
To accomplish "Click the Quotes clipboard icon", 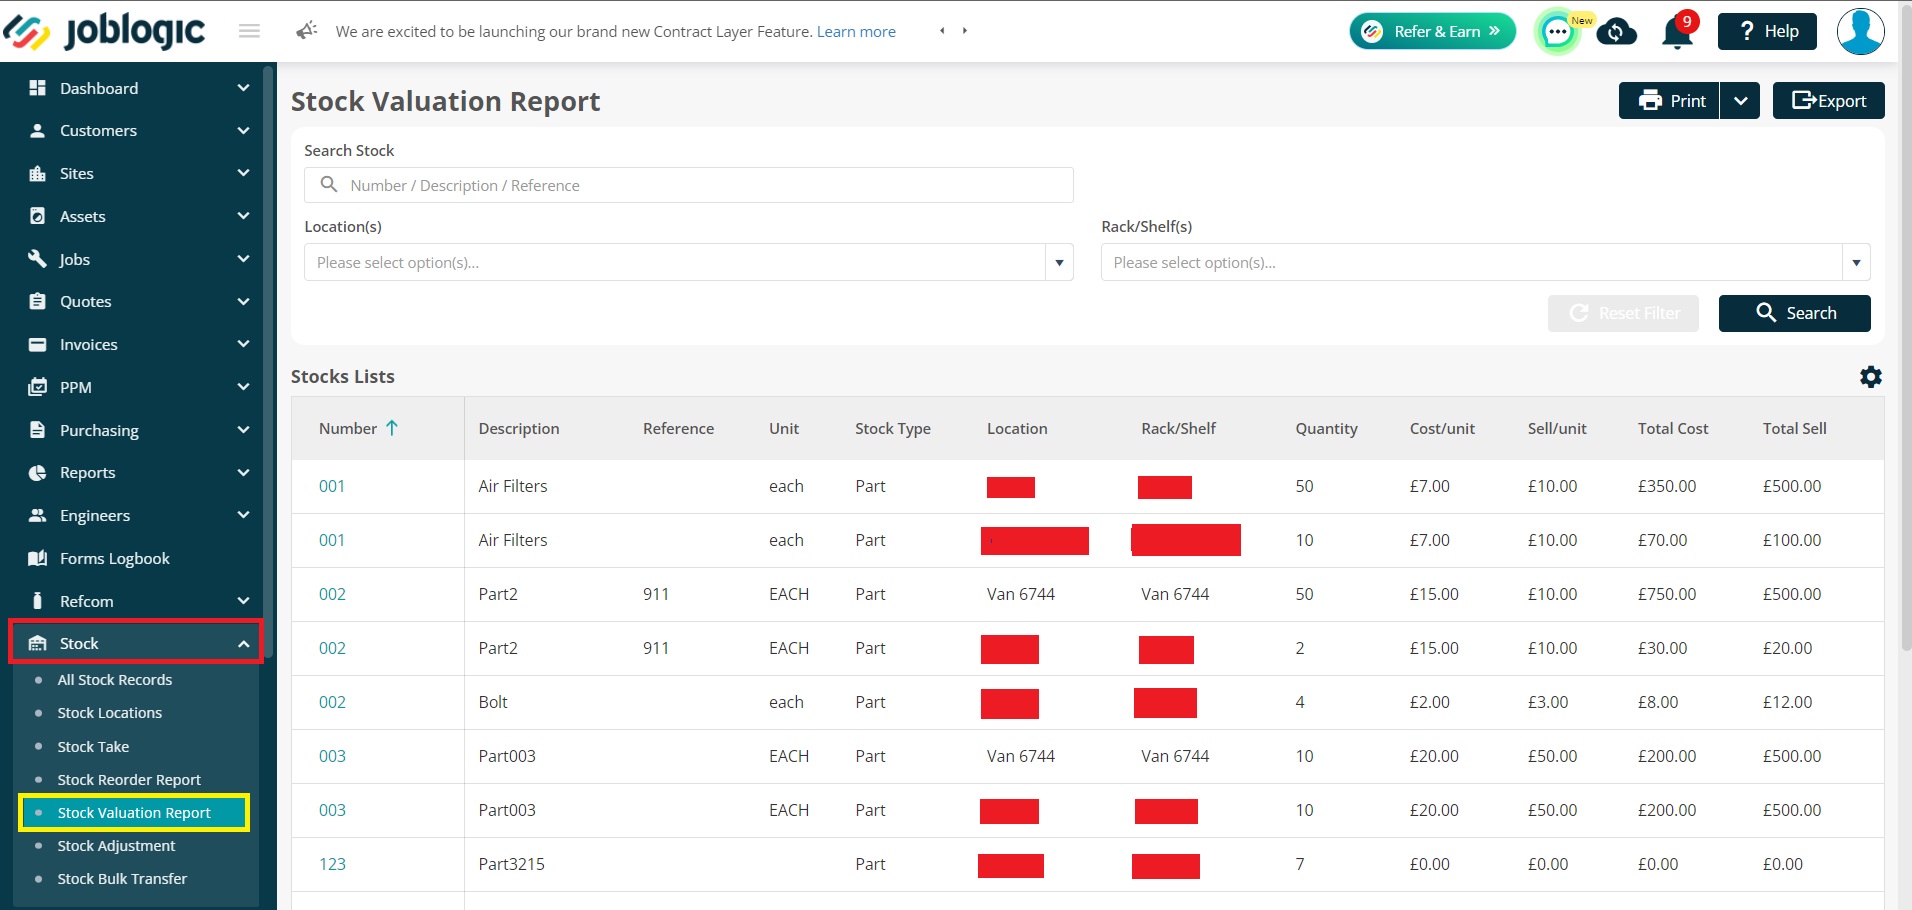I will point(38,301).
